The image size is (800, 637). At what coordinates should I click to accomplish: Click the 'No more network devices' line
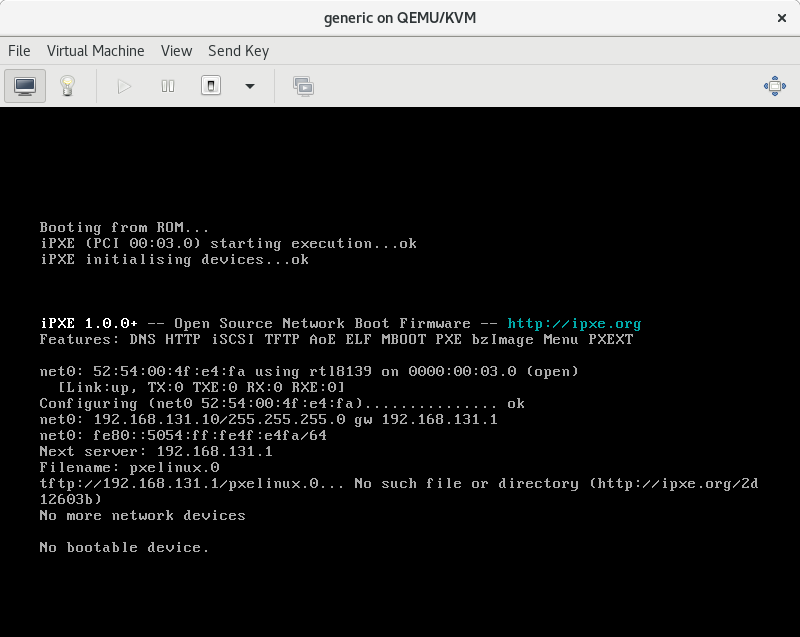click(x=142, y=515)
